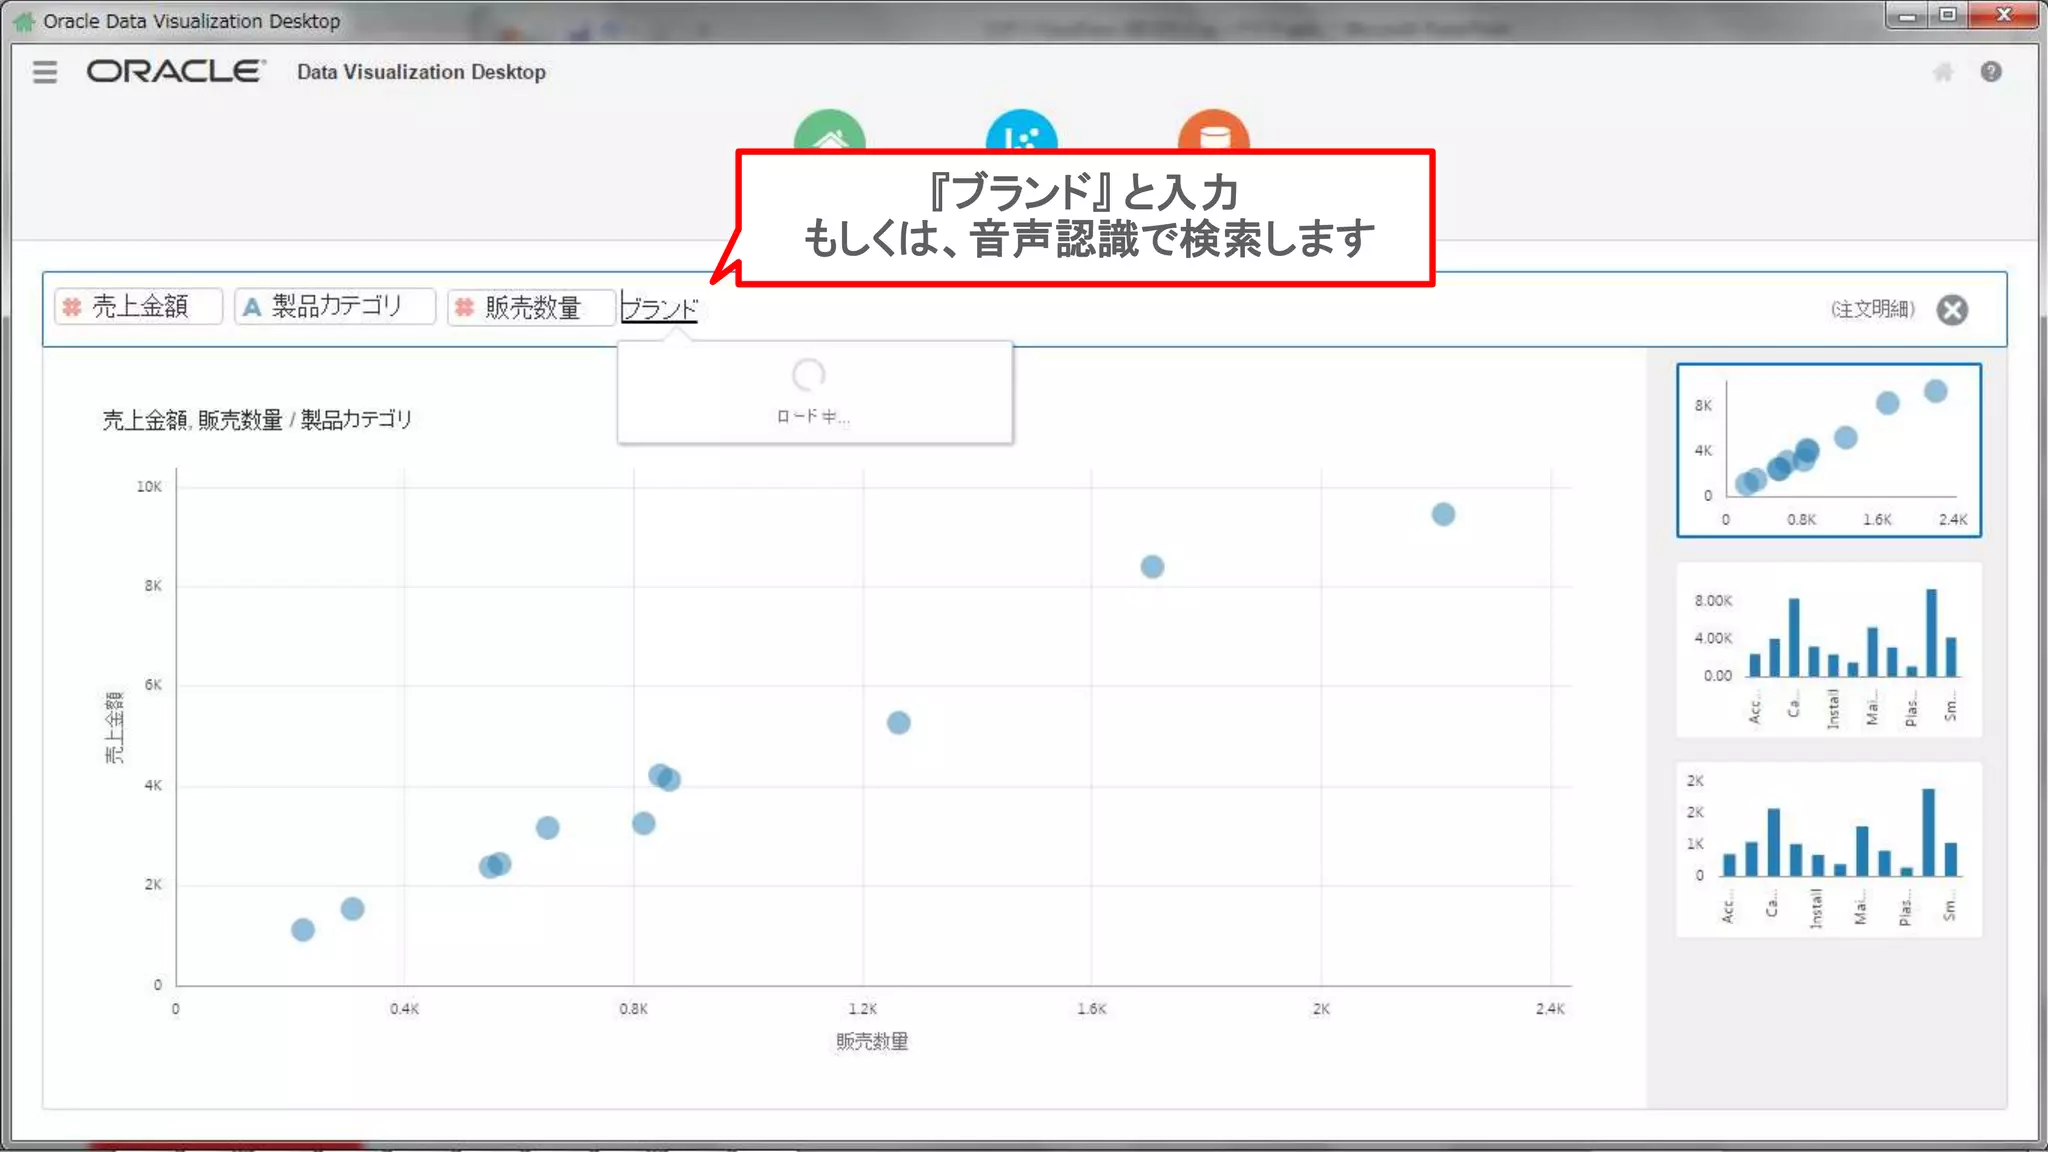2048x1152 pixels.
Task: Go to the home icon in header
Action: pos(1943,72)
